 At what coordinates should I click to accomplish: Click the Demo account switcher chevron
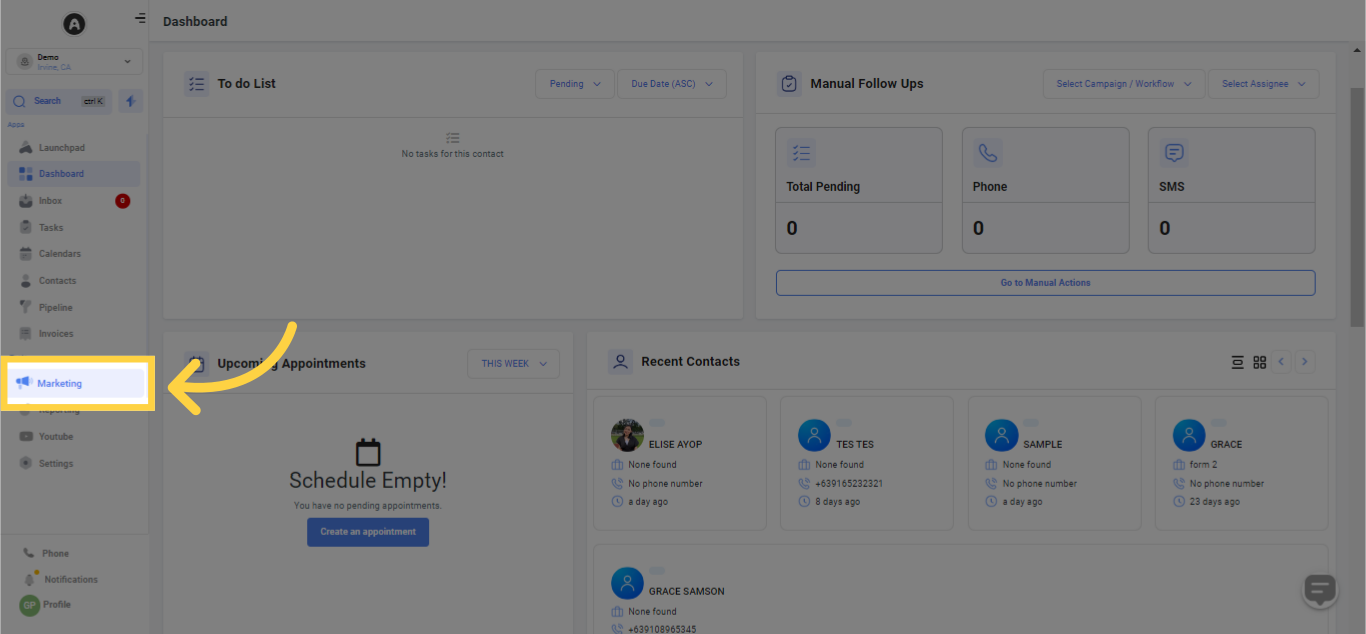point(127,61)
